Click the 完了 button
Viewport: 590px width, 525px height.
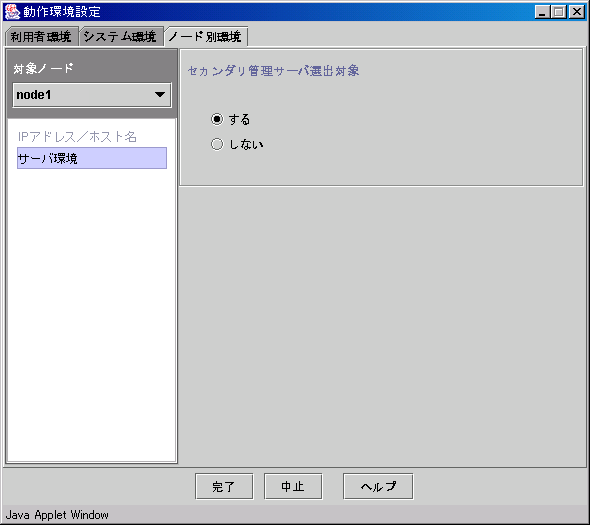click(x=224, y=486)
